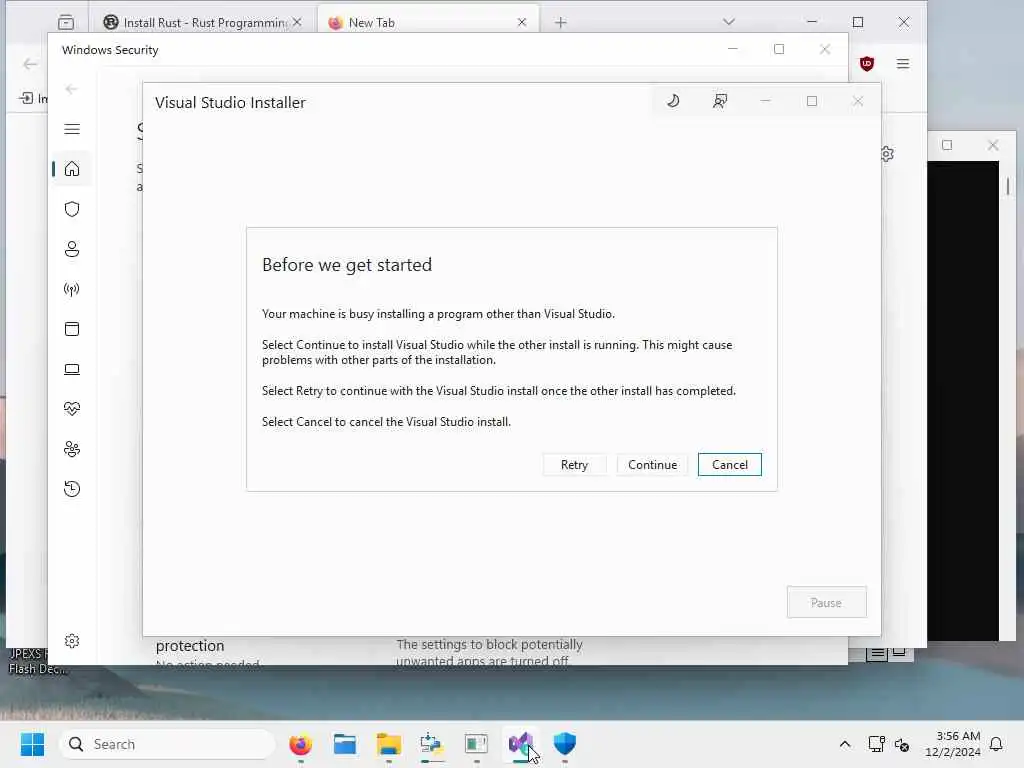
Task: Open Windows Security settings gear
Action: (72, 641)
